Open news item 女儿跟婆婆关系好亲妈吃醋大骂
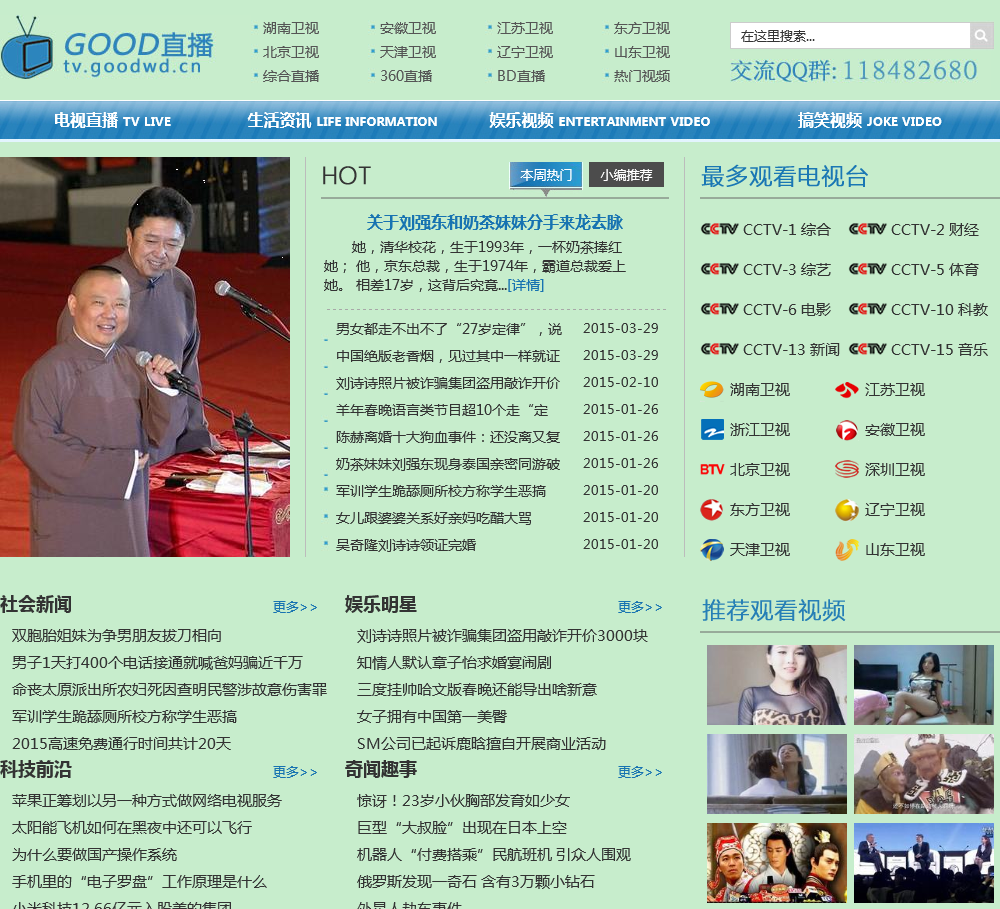This screenshot has width=1000, height=909. pos(434,518)
